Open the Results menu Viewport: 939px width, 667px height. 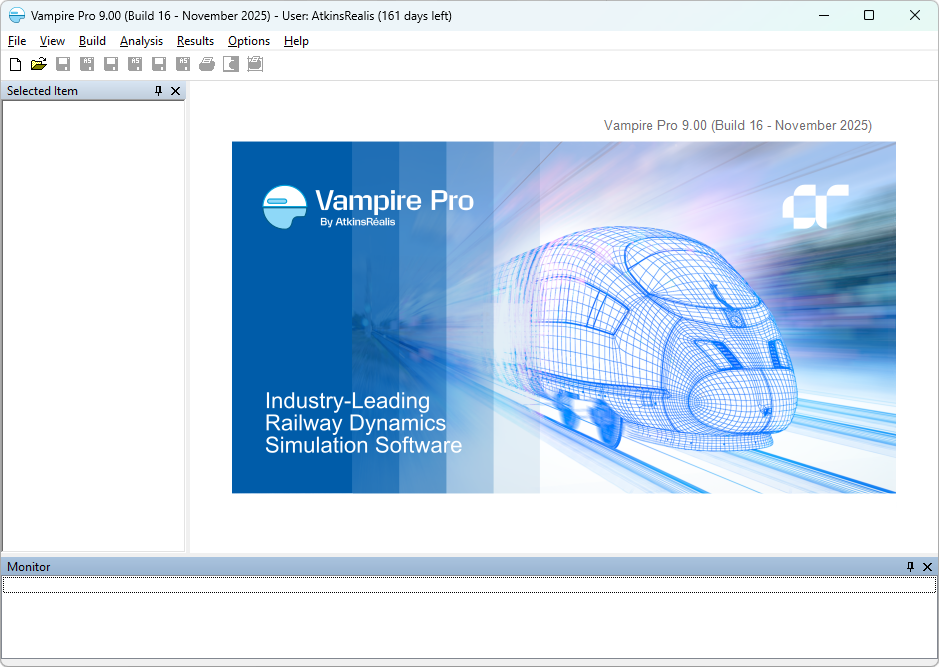[x=195, y=41]
